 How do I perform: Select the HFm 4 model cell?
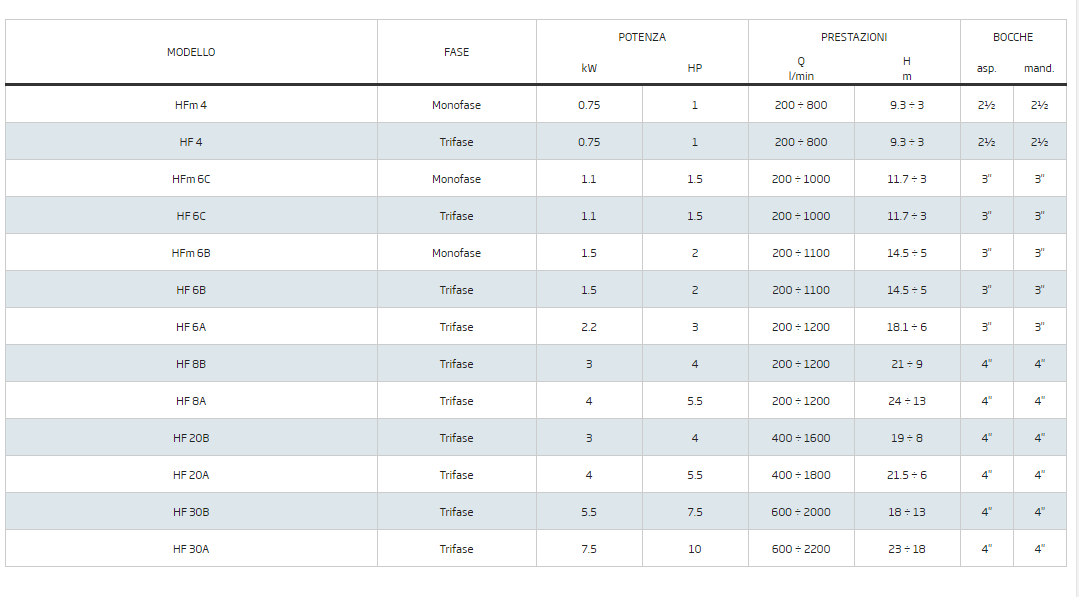pos(191,105)
